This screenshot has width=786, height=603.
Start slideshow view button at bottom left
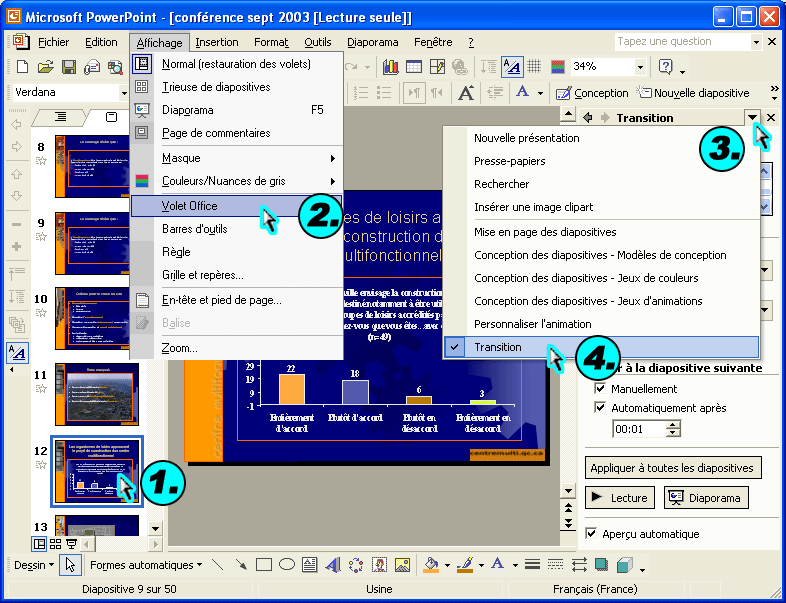pyautogui.click(x=72, y=544)
